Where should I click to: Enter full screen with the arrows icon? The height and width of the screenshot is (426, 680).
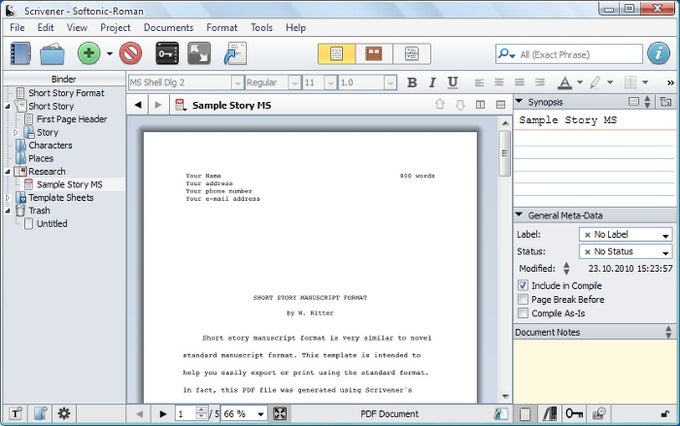click(199, 53)
